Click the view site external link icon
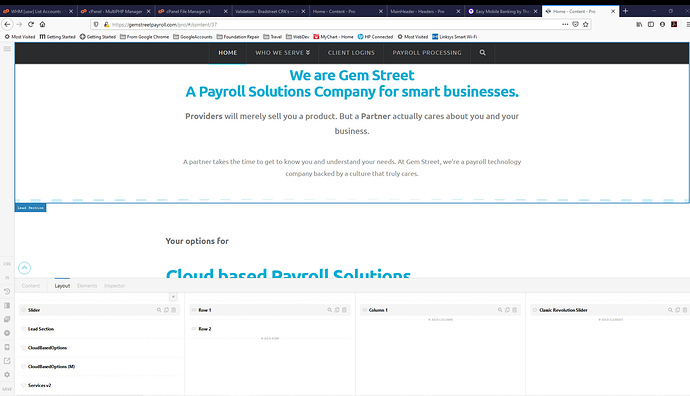The height and width of the screenshot is (396, 690). click(7, 361)
